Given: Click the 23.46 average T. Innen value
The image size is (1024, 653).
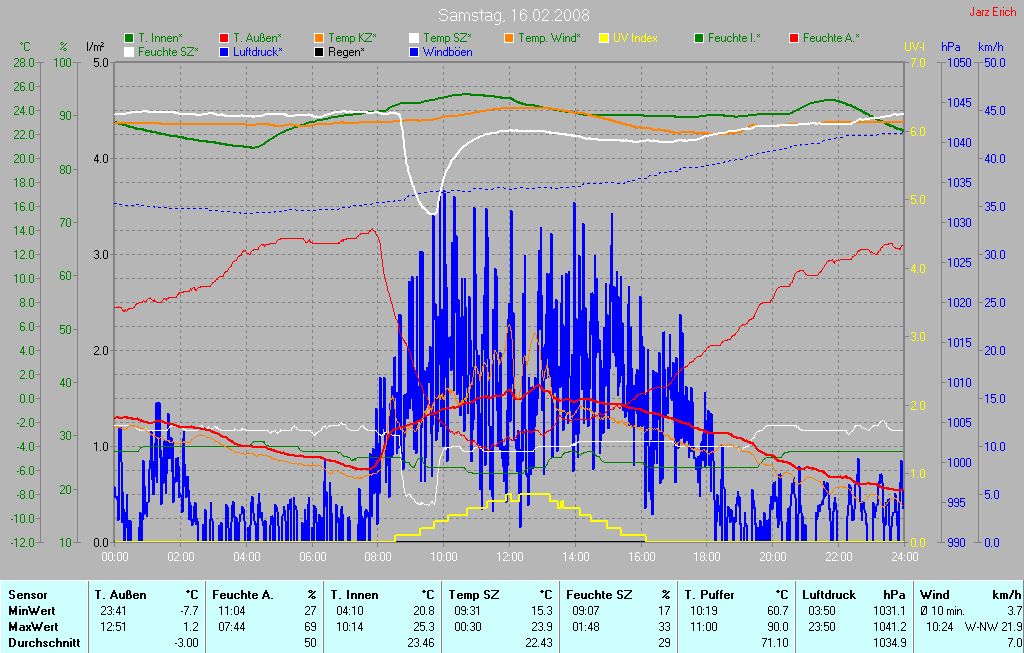Looking at the screenshot, I should [422, 643].
